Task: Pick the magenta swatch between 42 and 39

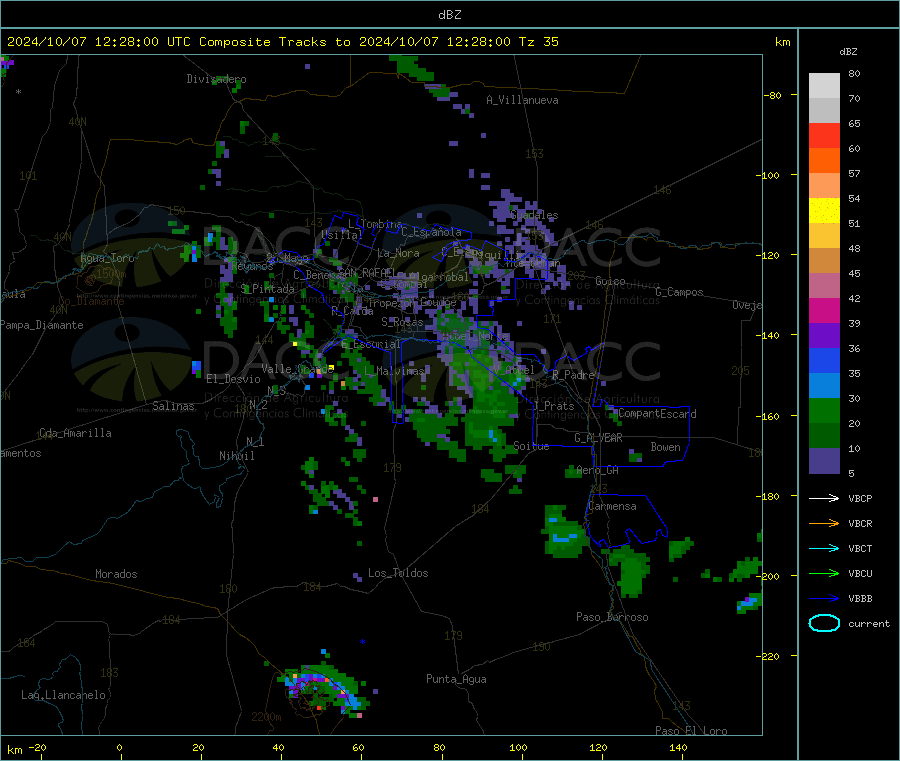Action: coord(824,310)
